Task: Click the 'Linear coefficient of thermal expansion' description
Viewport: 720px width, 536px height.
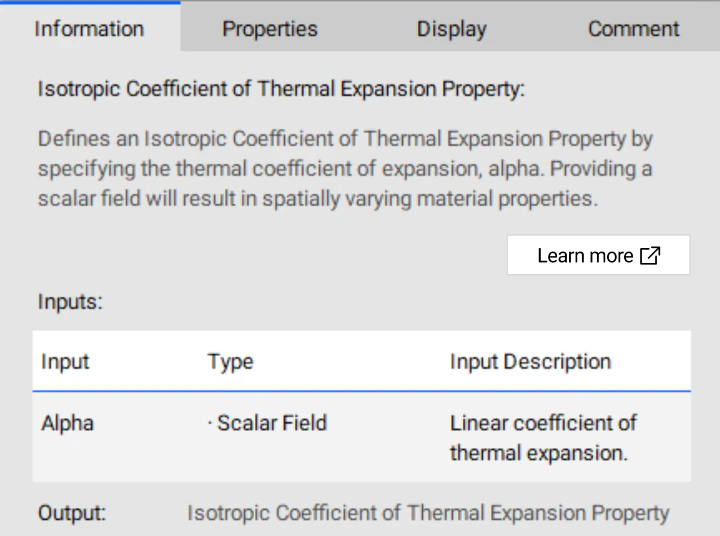Action: 543,438
